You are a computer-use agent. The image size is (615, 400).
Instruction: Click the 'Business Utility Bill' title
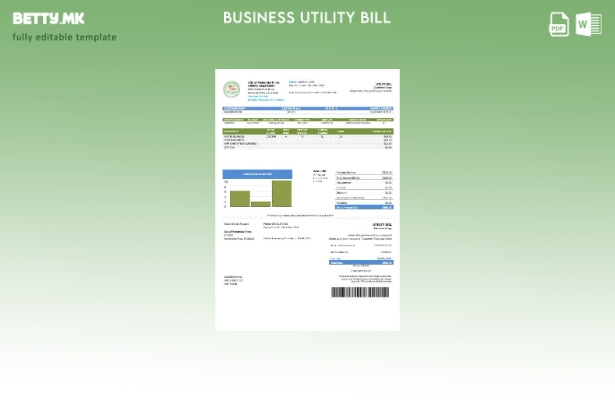pyautogui.click(x=307, y=18)
